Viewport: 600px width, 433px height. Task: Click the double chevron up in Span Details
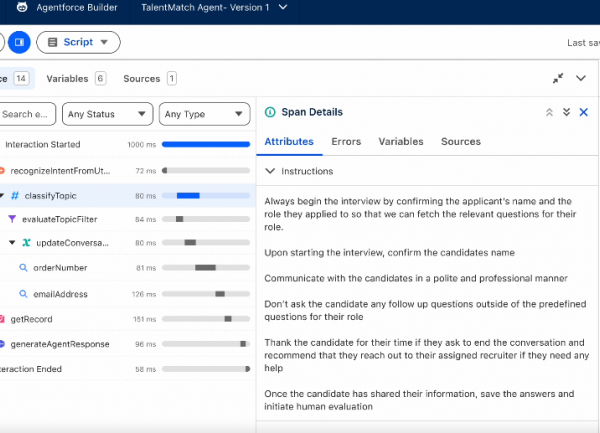tap(549, 113)
